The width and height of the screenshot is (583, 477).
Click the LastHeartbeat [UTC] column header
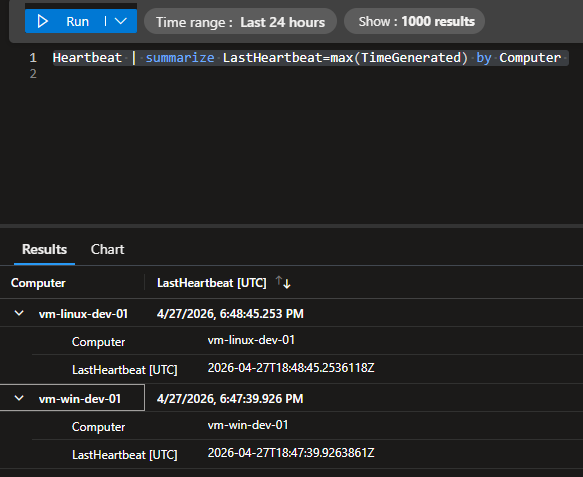[212, 283]
